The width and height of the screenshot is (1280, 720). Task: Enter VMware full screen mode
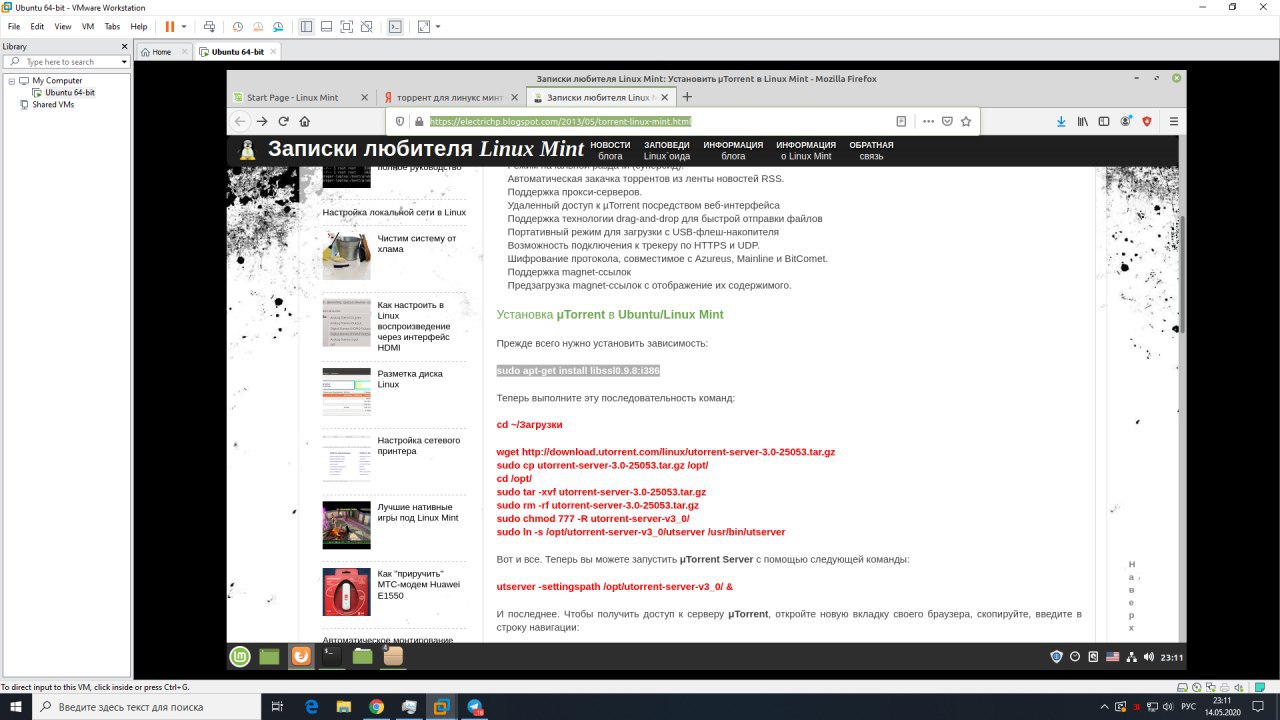pyautogui.click(x=346, y=26)
